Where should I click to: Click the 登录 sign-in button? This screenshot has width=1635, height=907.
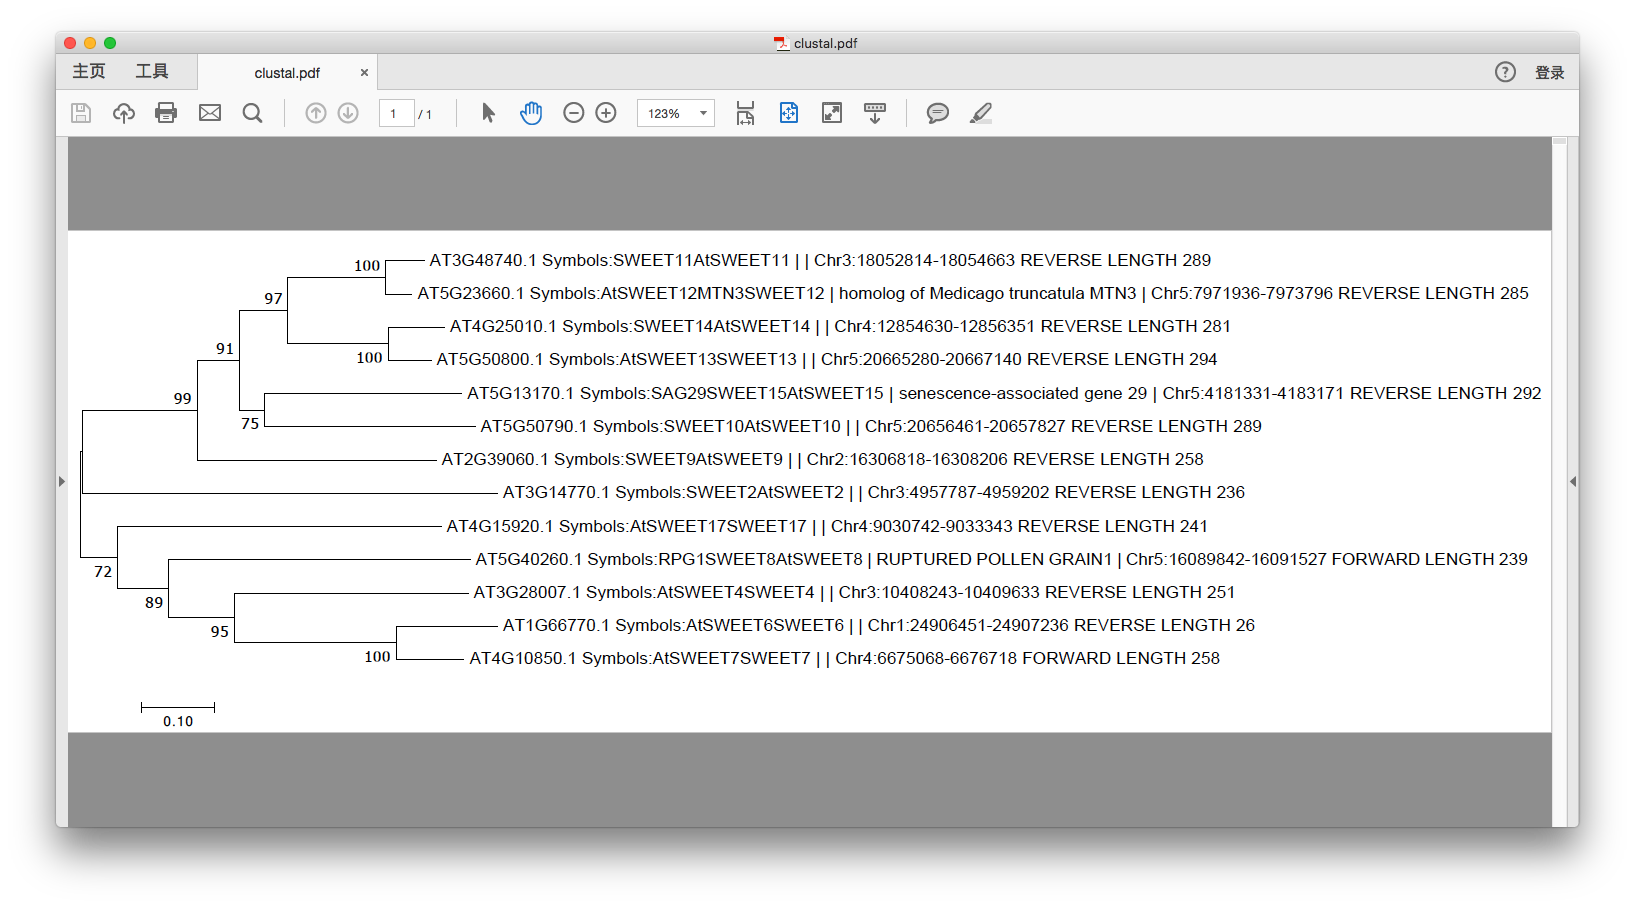1549,72
